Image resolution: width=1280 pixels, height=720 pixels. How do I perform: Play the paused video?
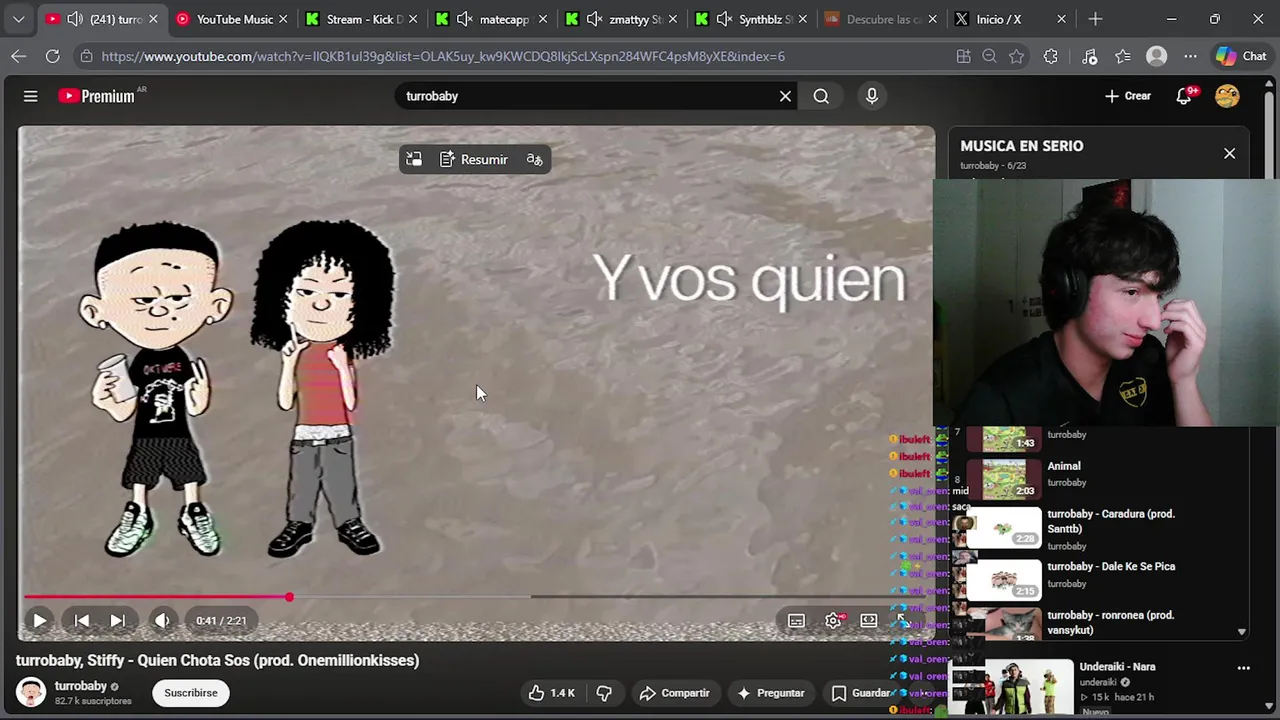[40, 621]
